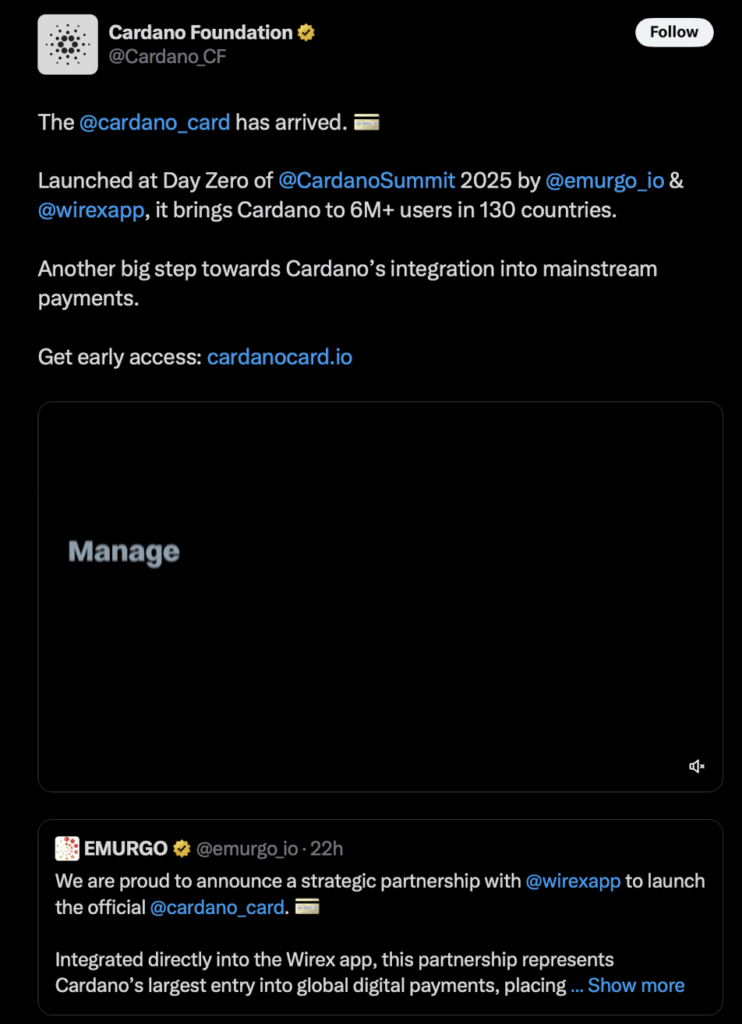This screenshot has width=742, height=1024.
Task: Follow the Cardano Foundation account
Action: point(674,32)
